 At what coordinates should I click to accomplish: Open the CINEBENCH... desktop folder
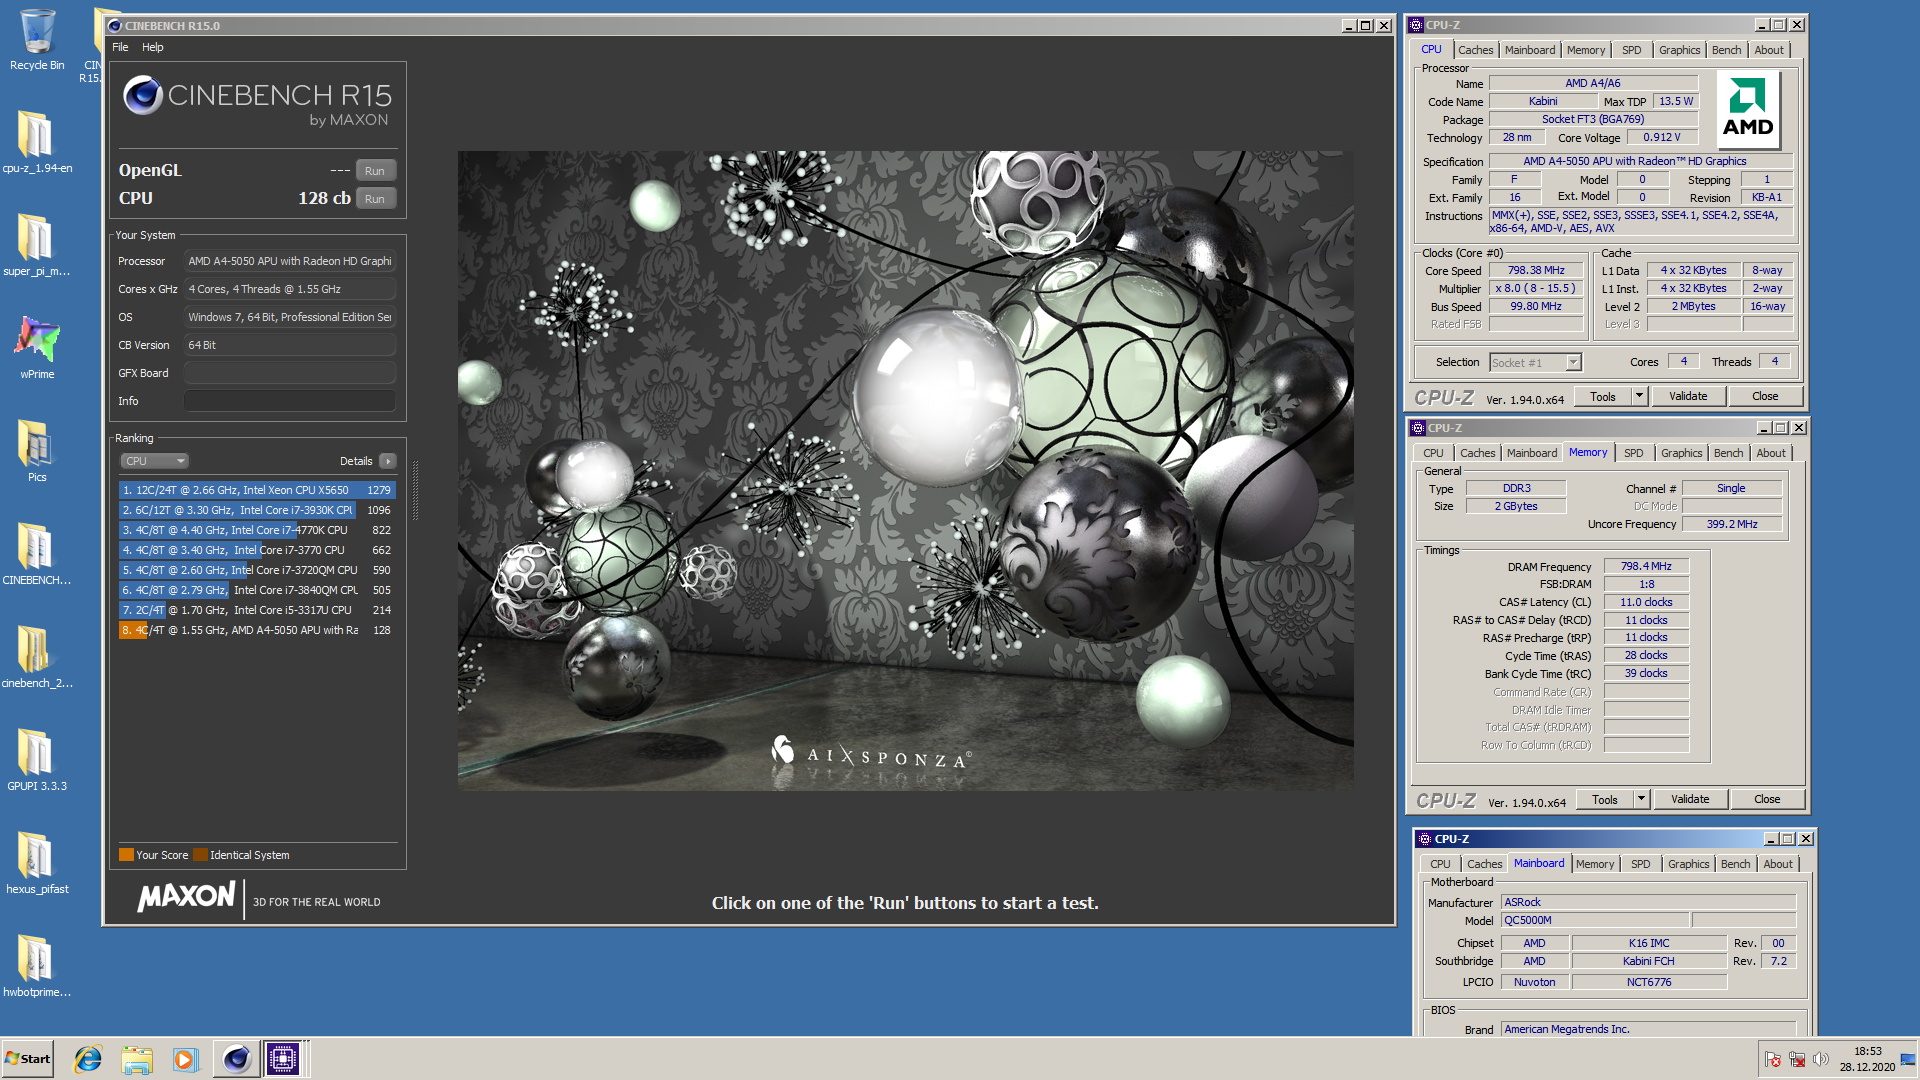coord(37,554)
